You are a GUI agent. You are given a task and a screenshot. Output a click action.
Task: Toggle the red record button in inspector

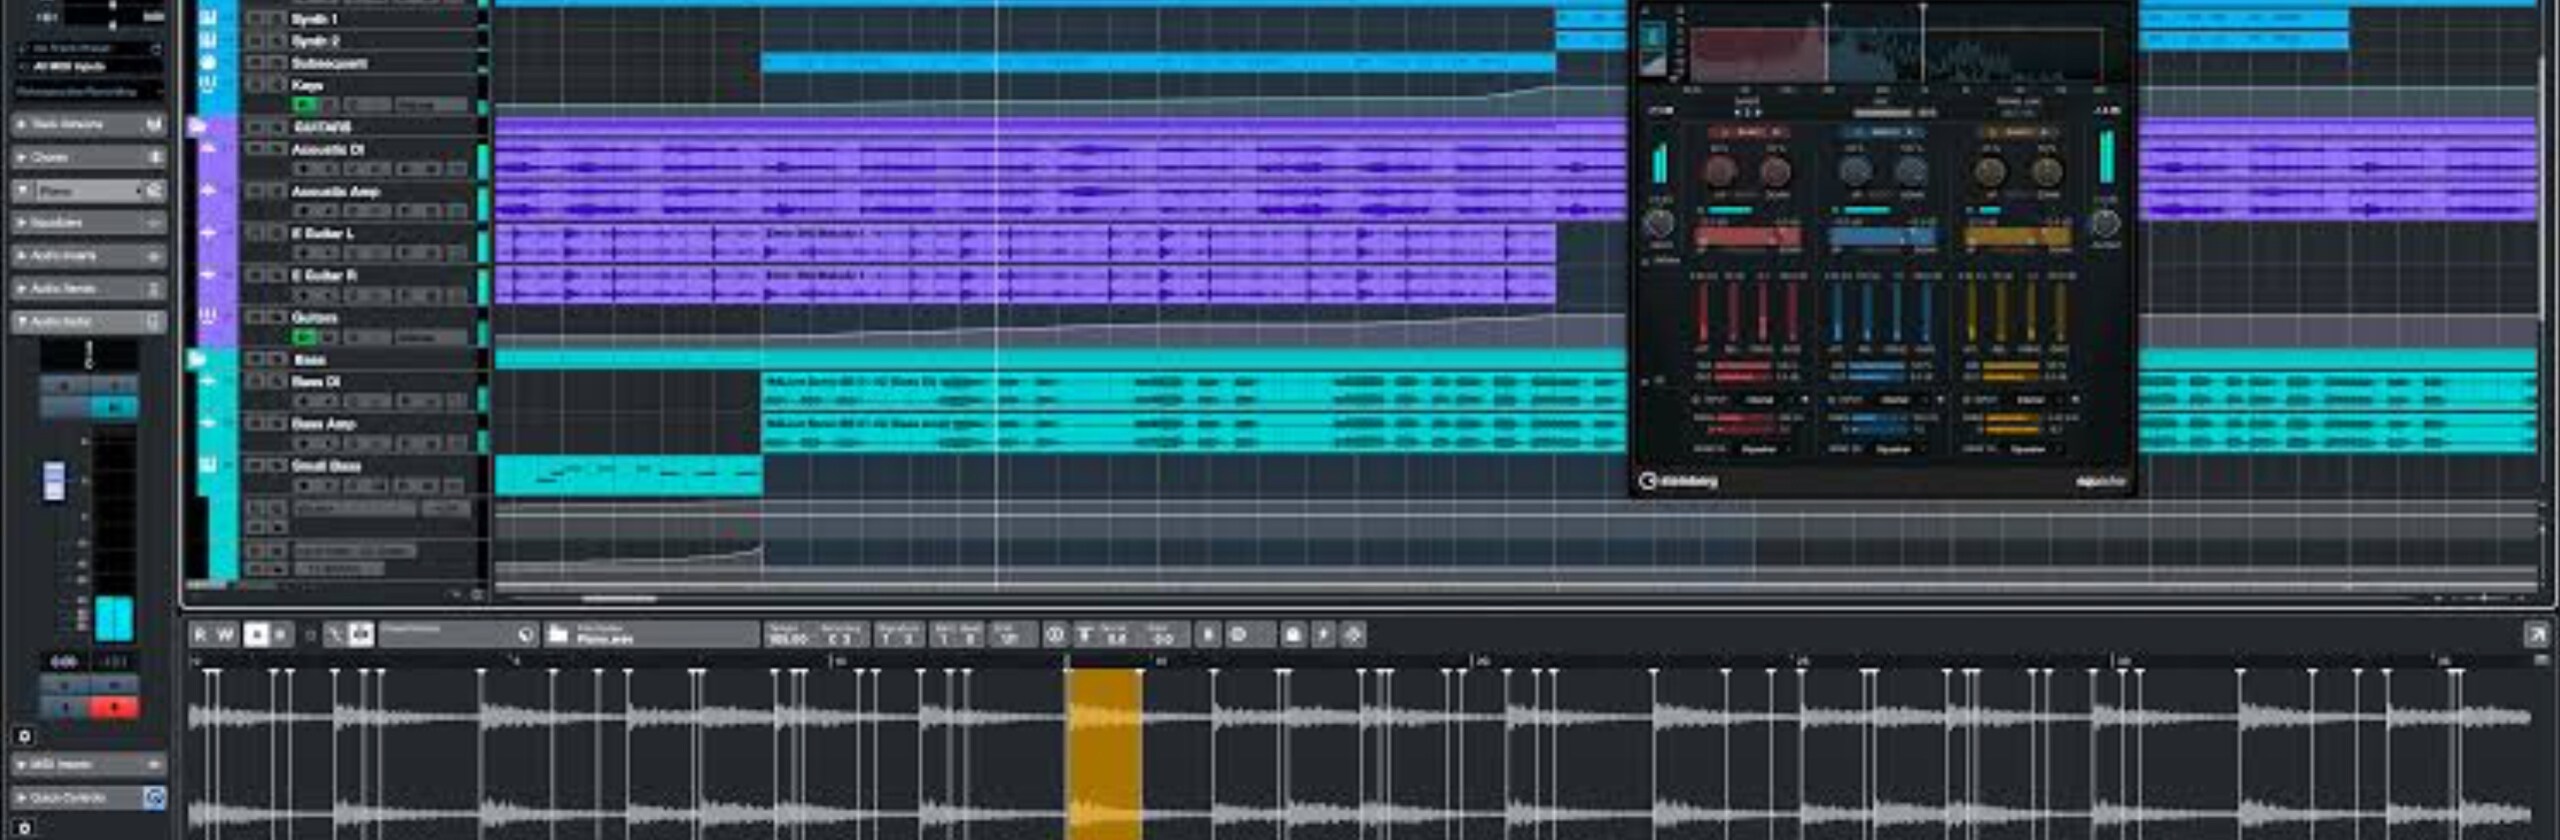tap(114, 708)
